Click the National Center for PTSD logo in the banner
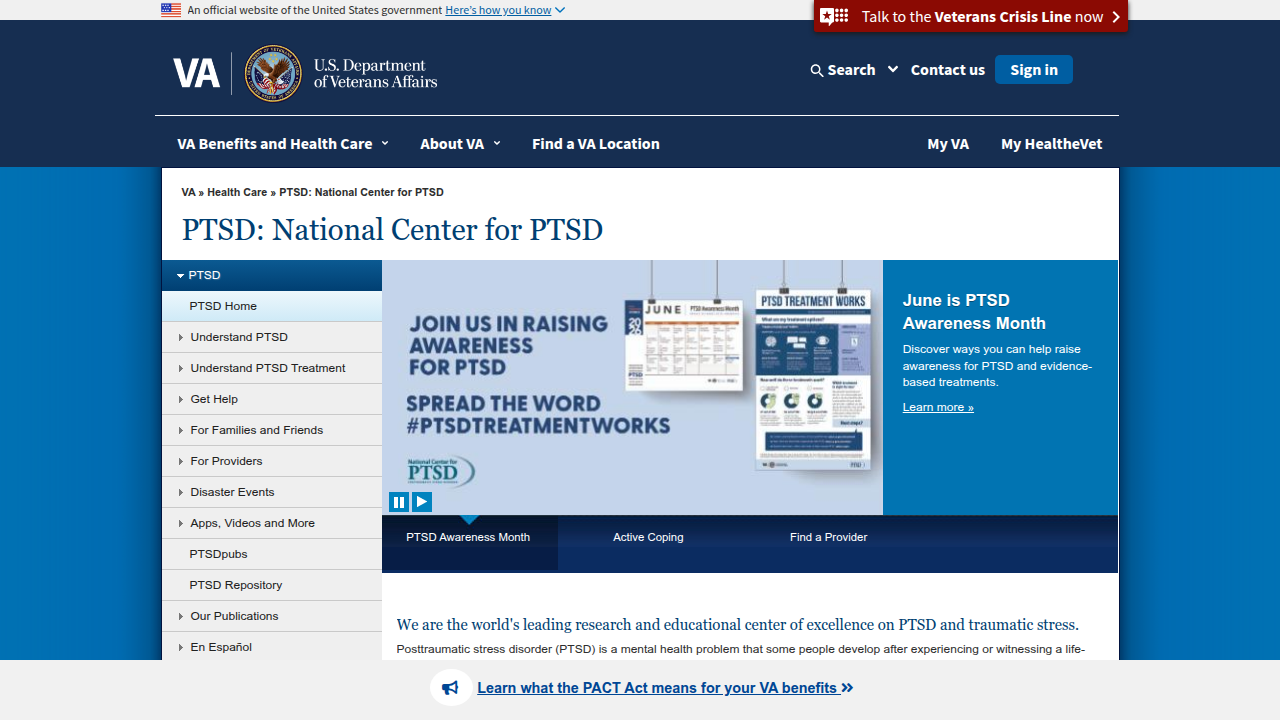The height and width of the screenshot is (720, 1280). [441, 471]
